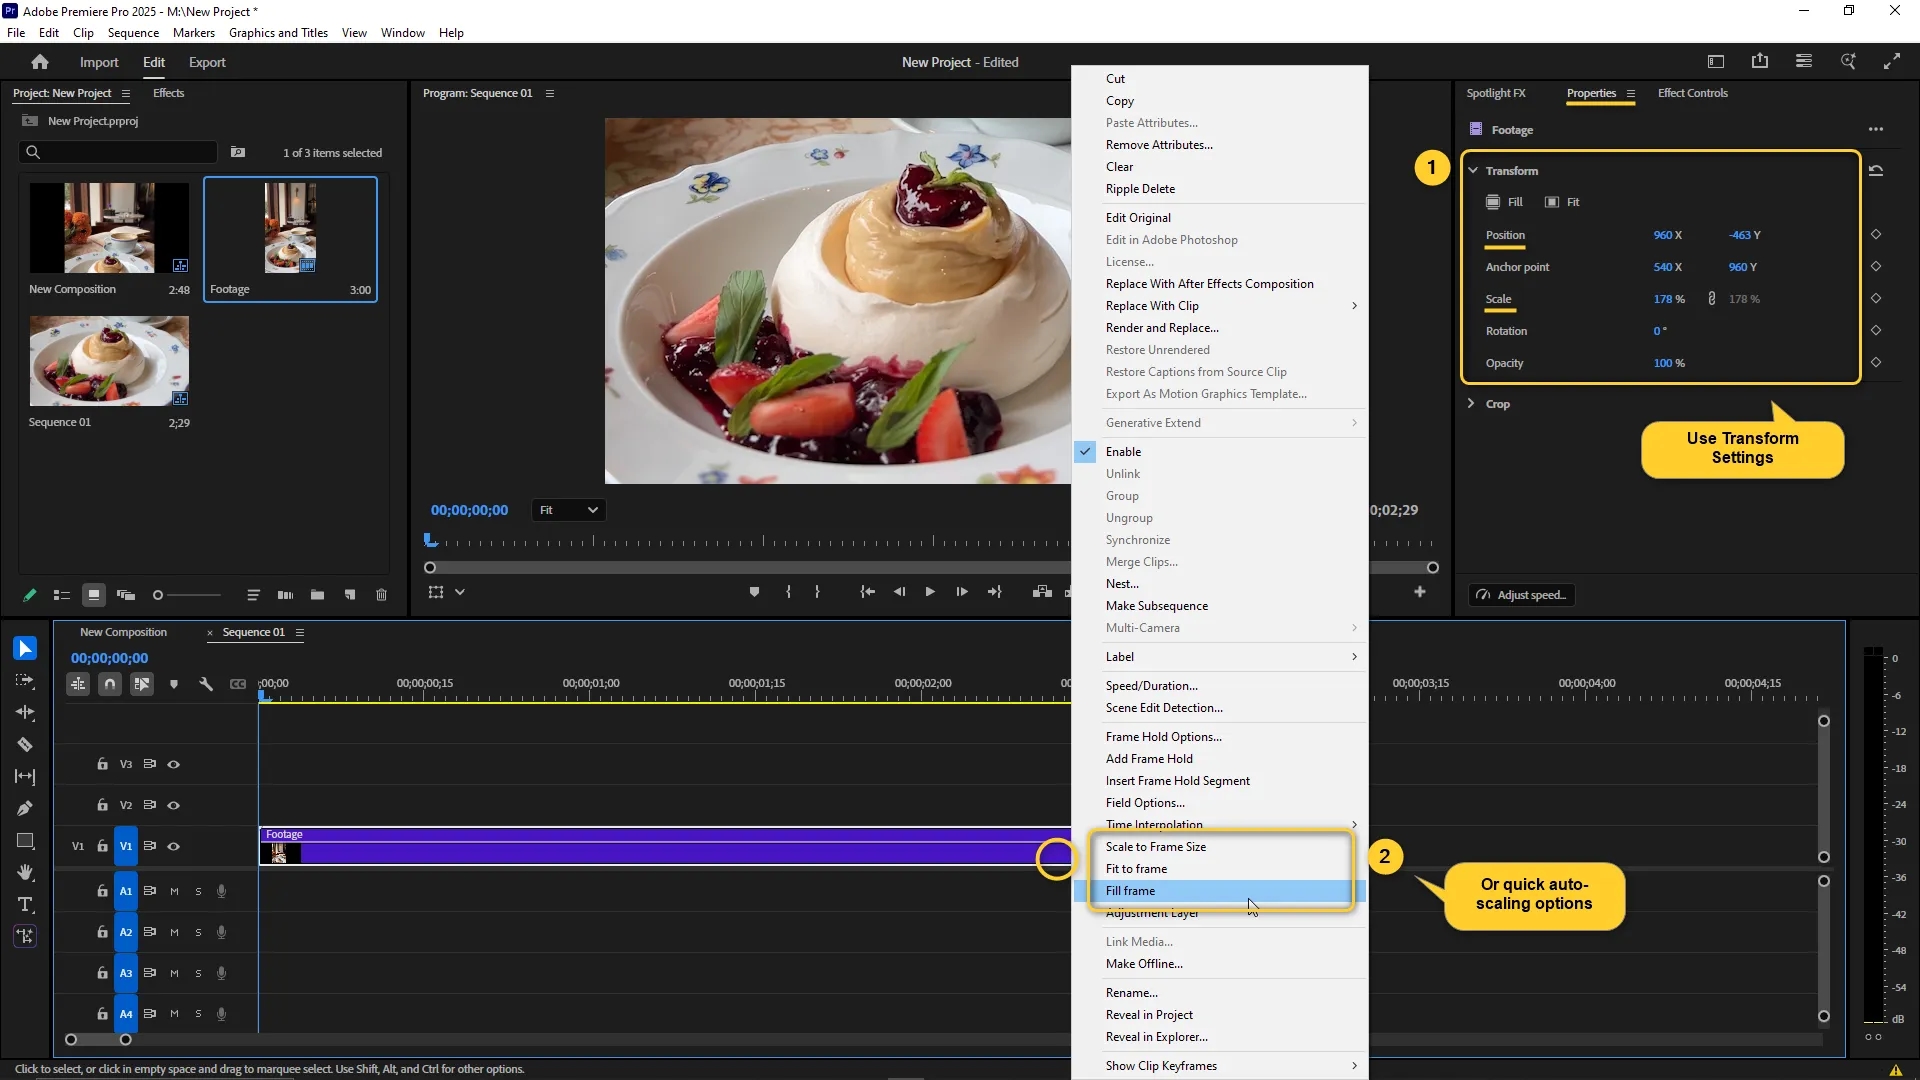1920x1080 pixels.
Task: Open the Show Clip Keyframes submenu
Action: pos(1220,1066)
